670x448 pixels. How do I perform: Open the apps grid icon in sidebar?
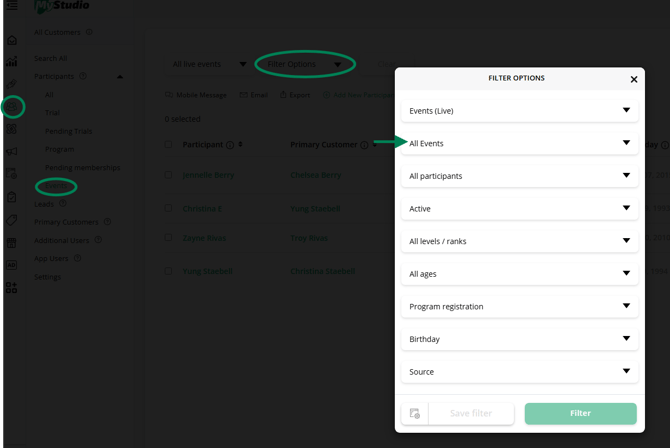pyautogui.click(x=12, y=288)
